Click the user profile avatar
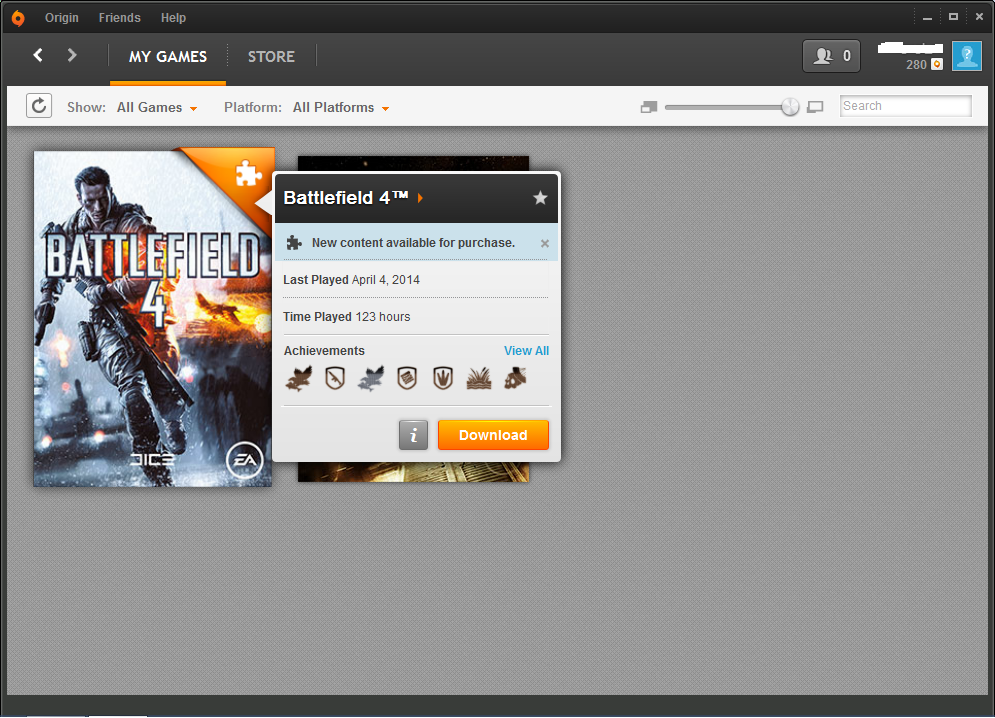995x718 pixels. coord(966,56)
